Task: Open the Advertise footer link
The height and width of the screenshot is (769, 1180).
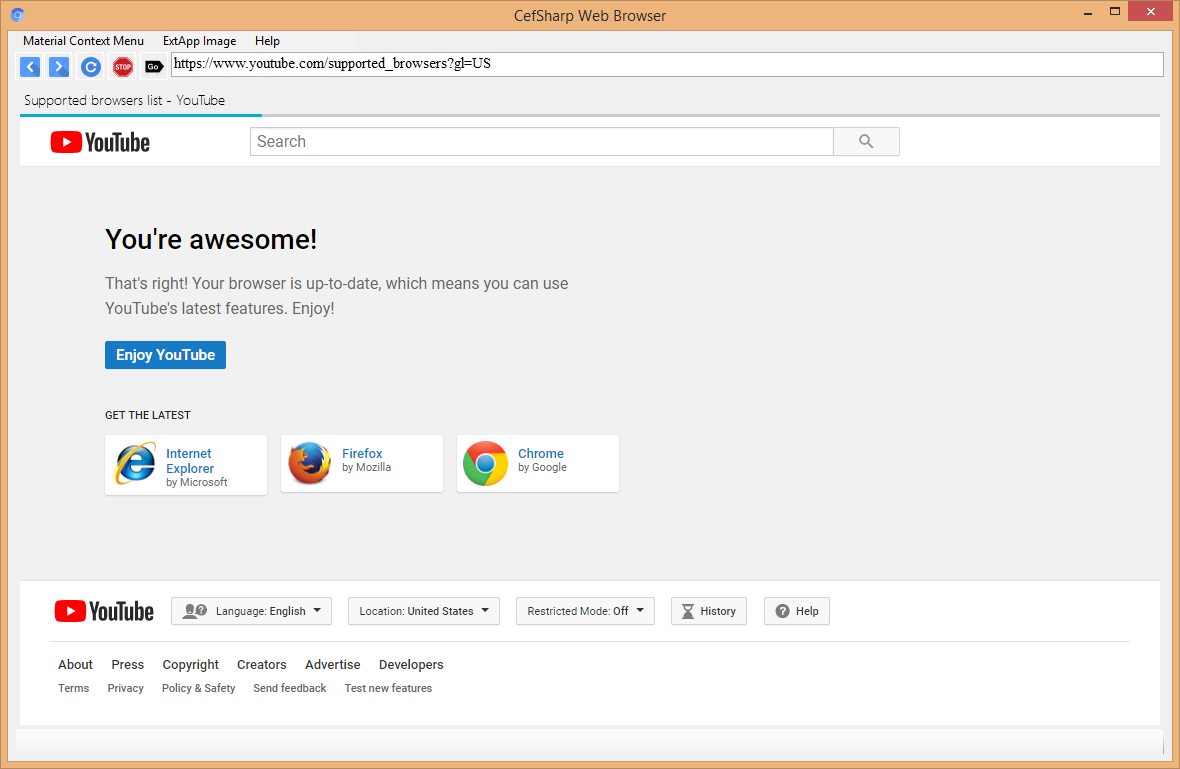Action: [x=333, y=664]
